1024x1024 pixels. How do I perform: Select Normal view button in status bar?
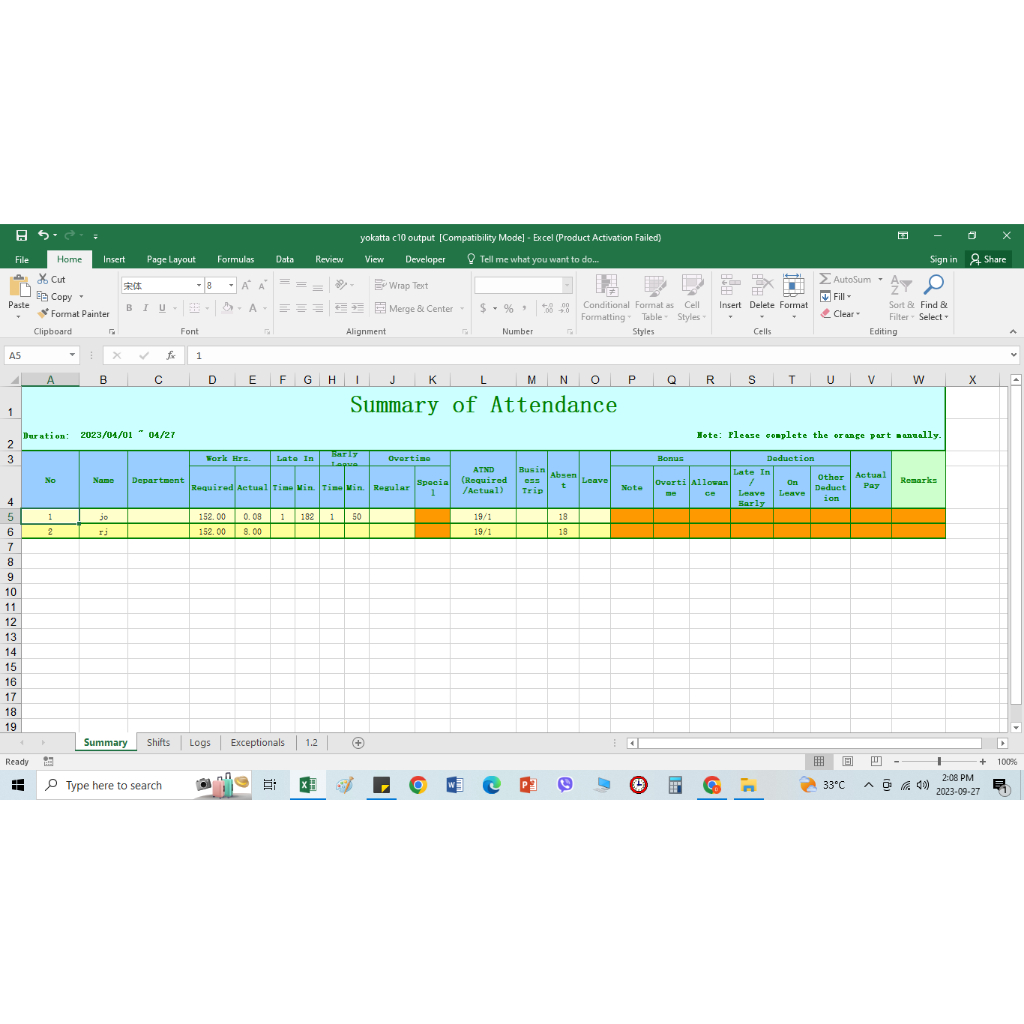click(x=819, y=762)
